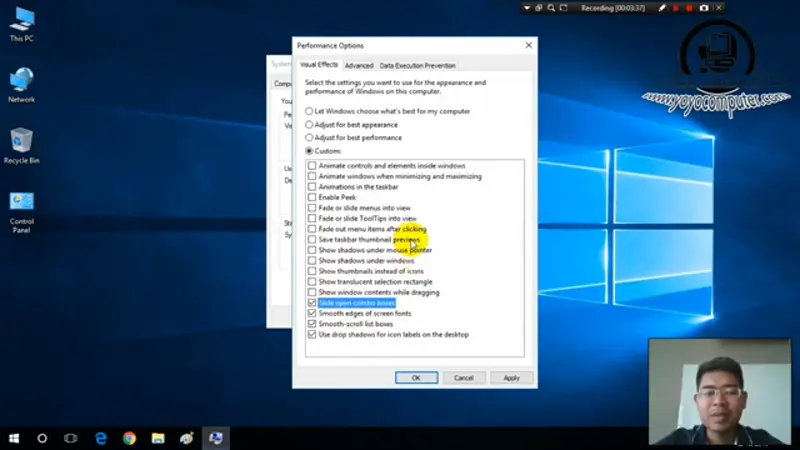Switch to the Advanced tab
The height and width of the screenshot is (450, 800).
click(359, 66)
